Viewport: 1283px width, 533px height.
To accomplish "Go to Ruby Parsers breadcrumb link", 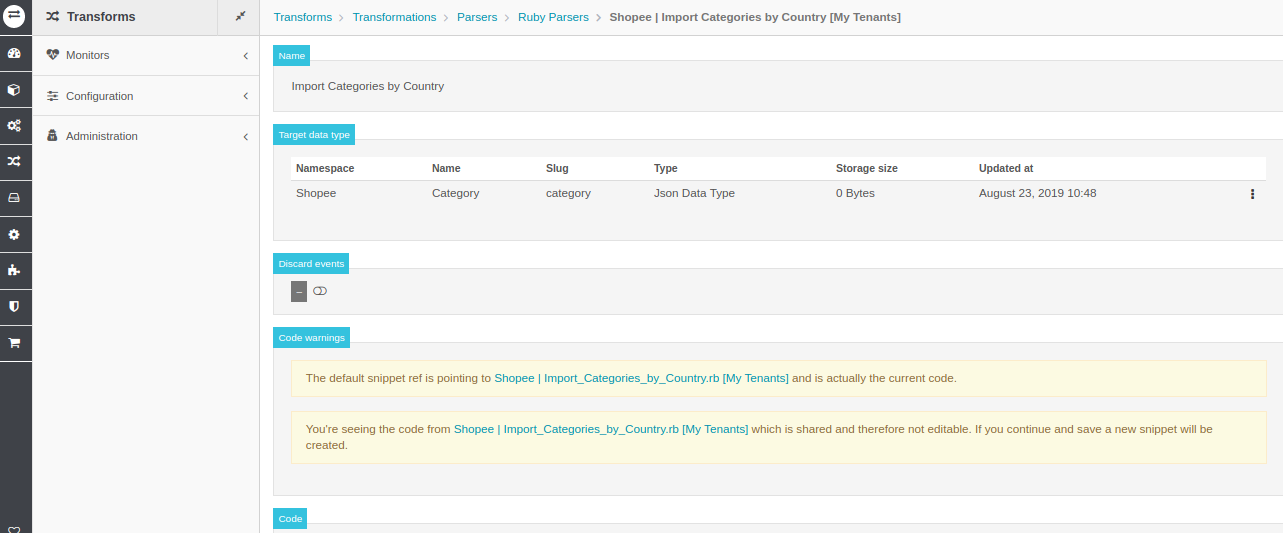I will [x=553, y=18].
